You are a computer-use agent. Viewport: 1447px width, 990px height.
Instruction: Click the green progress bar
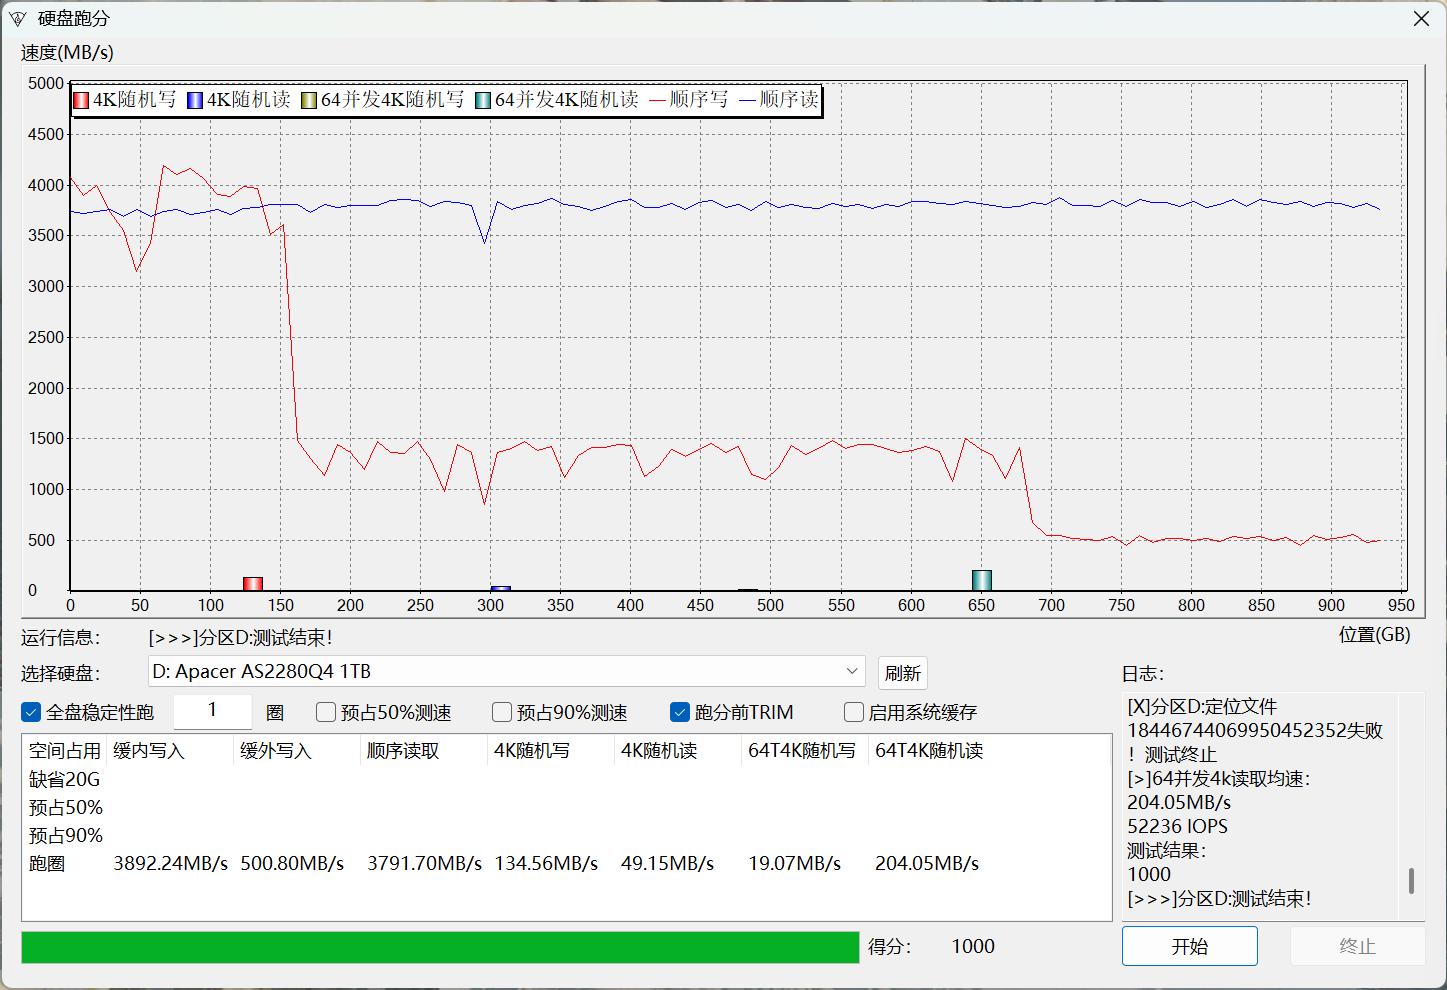[440, 946]
